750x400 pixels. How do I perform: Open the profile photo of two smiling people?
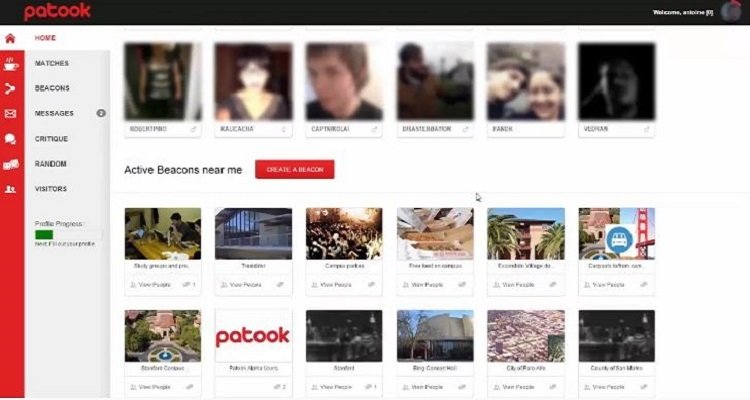[x=526, y=81]
